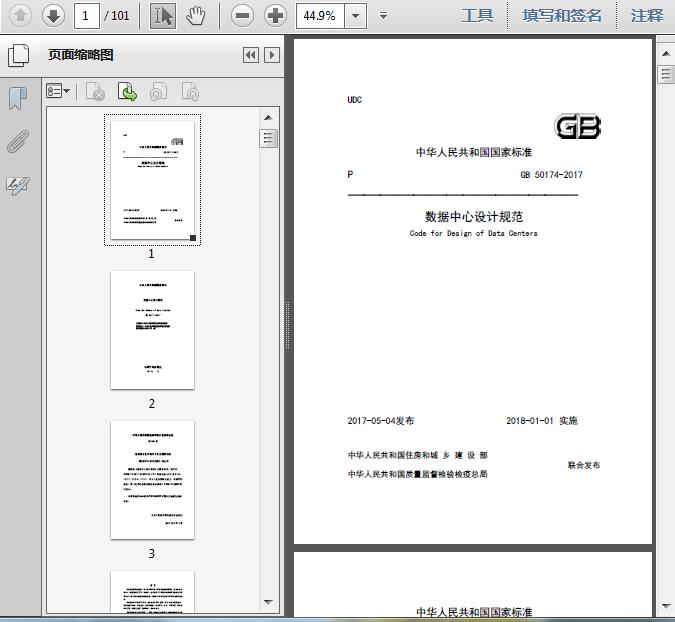Open the thumbnail options menu dropdown
Screen dimensions: 675x622
(x=58, y=91)
